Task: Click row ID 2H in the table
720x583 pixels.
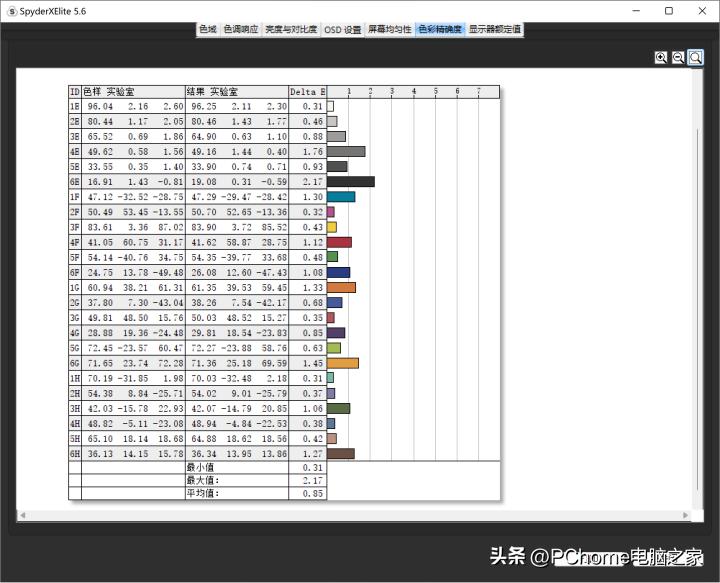Action: [75, 393]
